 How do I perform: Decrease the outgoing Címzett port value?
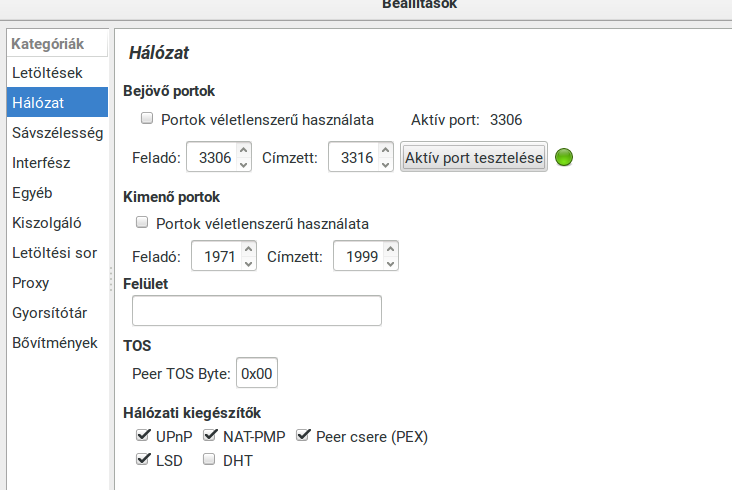[390, 263]
